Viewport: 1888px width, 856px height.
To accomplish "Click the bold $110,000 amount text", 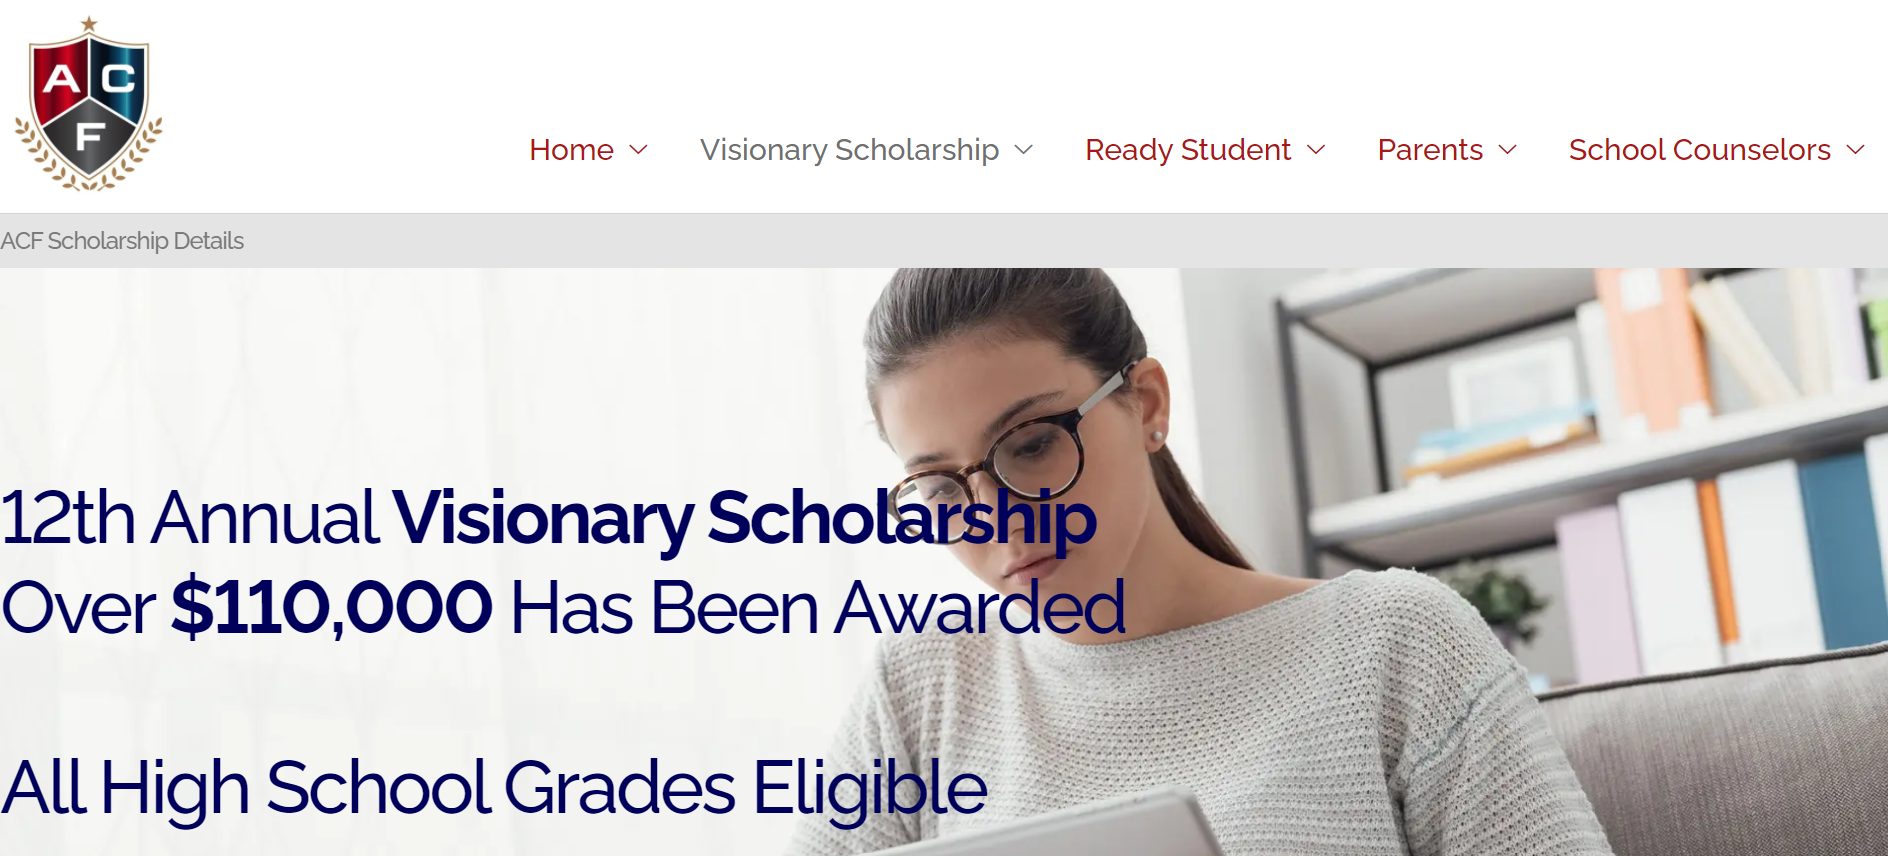I will click(331, 607).
